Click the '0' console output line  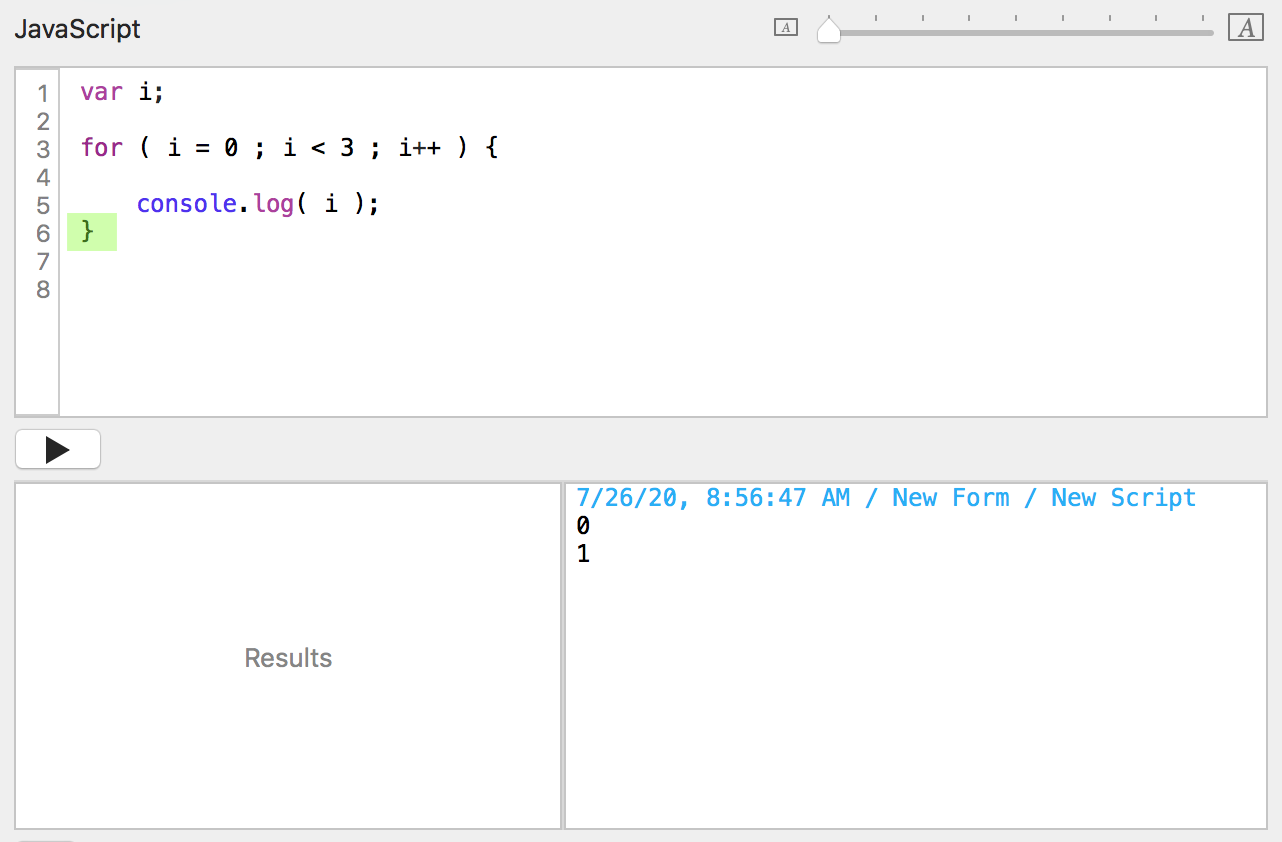[583, 526]
